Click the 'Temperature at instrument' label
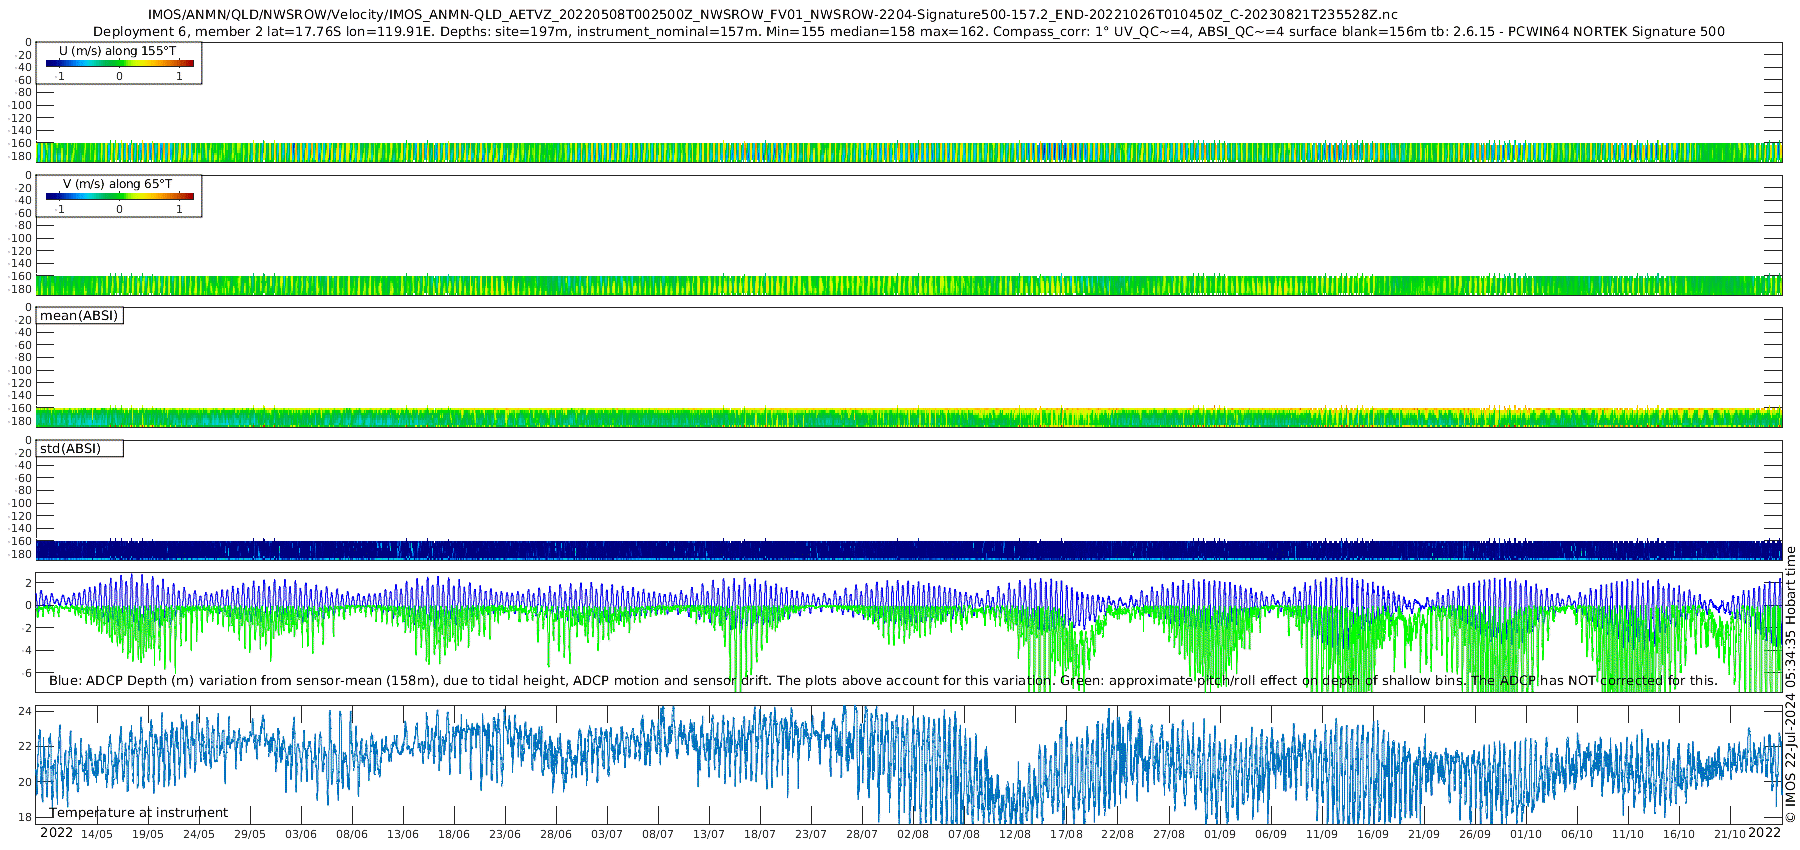This screenshot has width=1800, height=850. click(x=139, y=813)
